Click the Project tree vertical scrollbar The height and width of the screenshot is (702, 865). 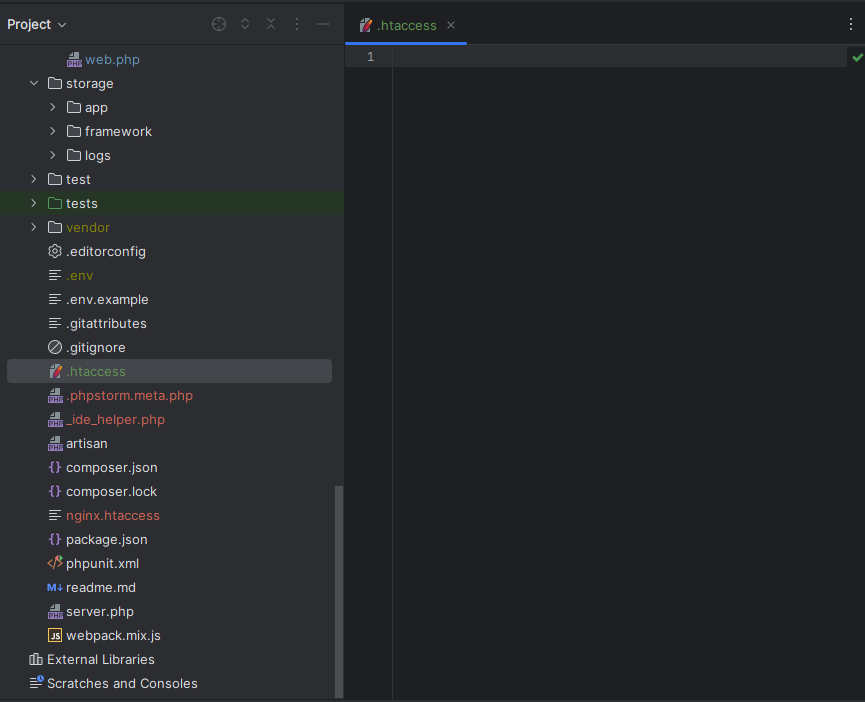click(x=339, y=592)
